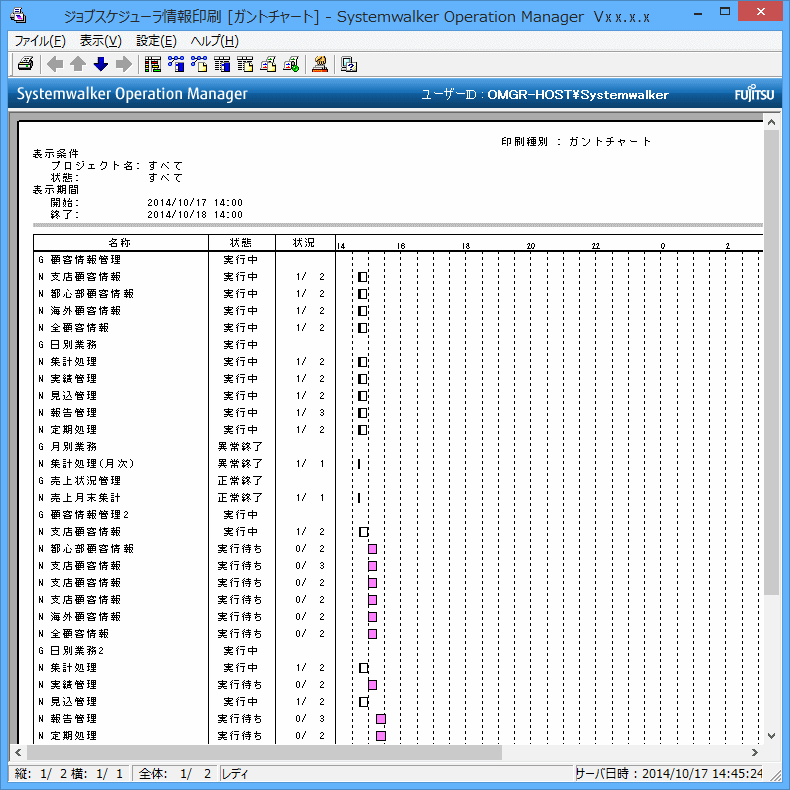Click the blue down arrow page button
This screenshot has height=790, width=790.
coord(101,64)
